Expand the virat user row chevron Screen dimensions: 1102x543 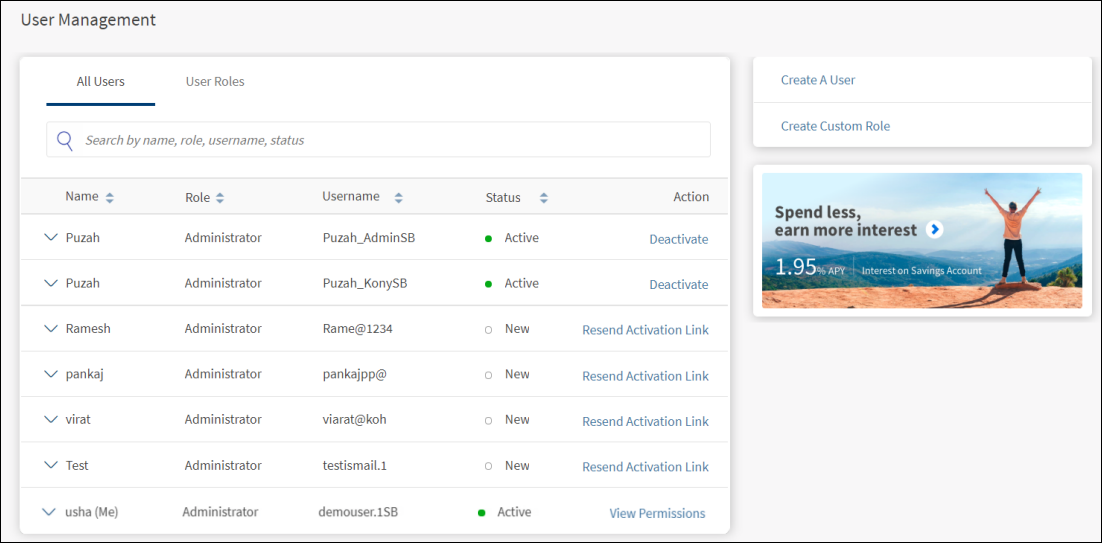[51, 420]
